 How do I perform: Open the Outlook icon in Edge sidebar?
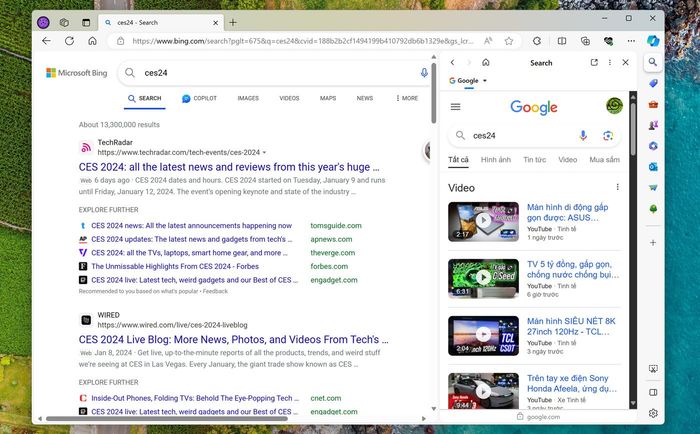pyautogui.click(x=653, y=167)
